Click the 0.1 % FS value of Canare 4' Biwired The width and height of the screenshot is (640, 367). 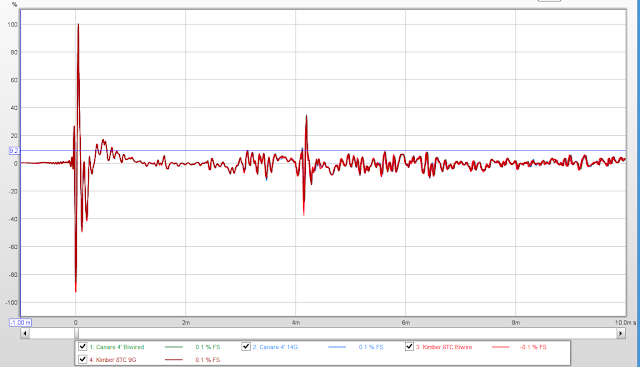point(208,347)
